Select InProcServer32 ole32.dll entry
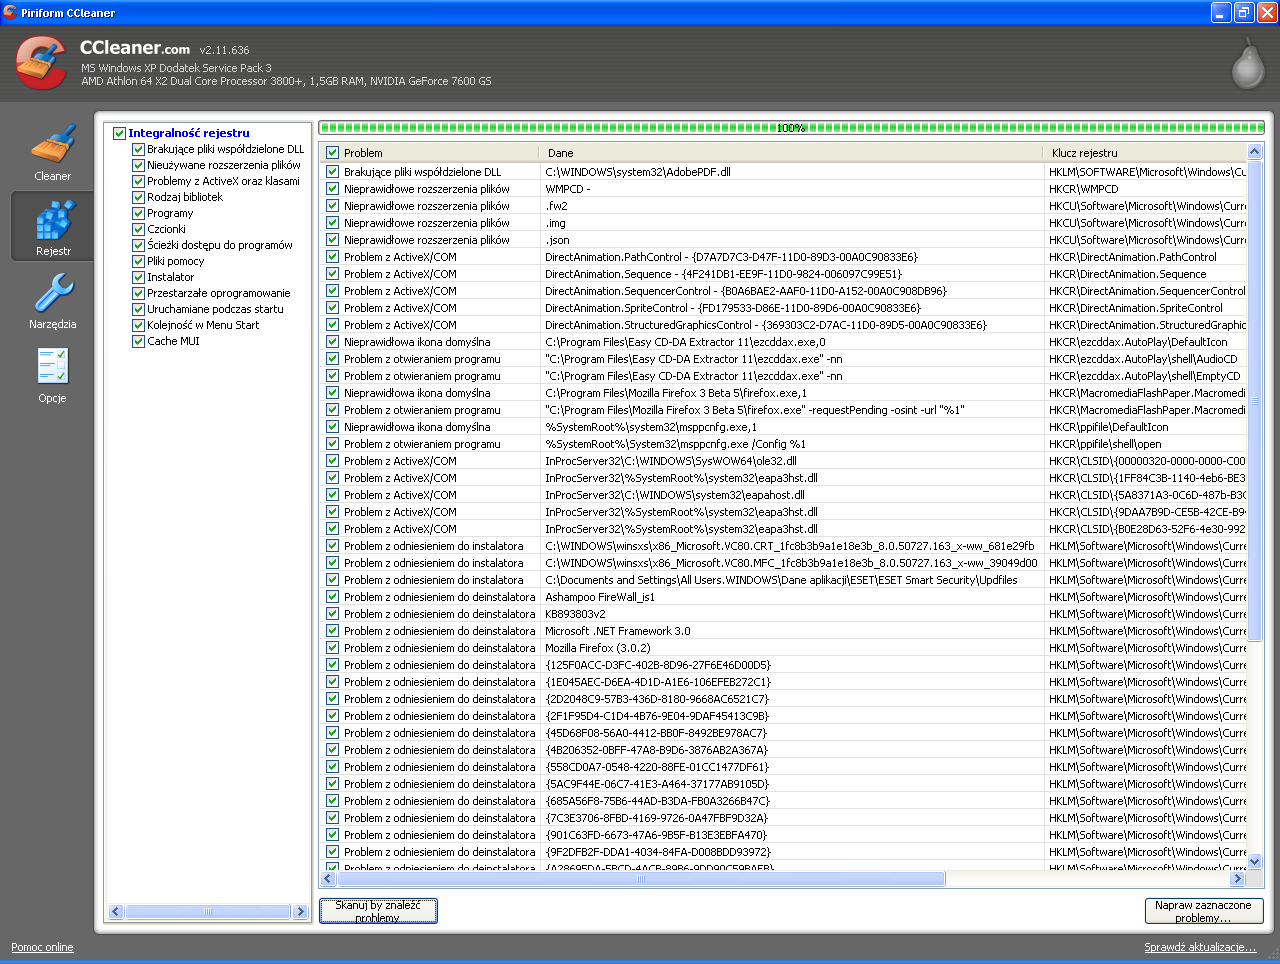 [x=671, y=461]
